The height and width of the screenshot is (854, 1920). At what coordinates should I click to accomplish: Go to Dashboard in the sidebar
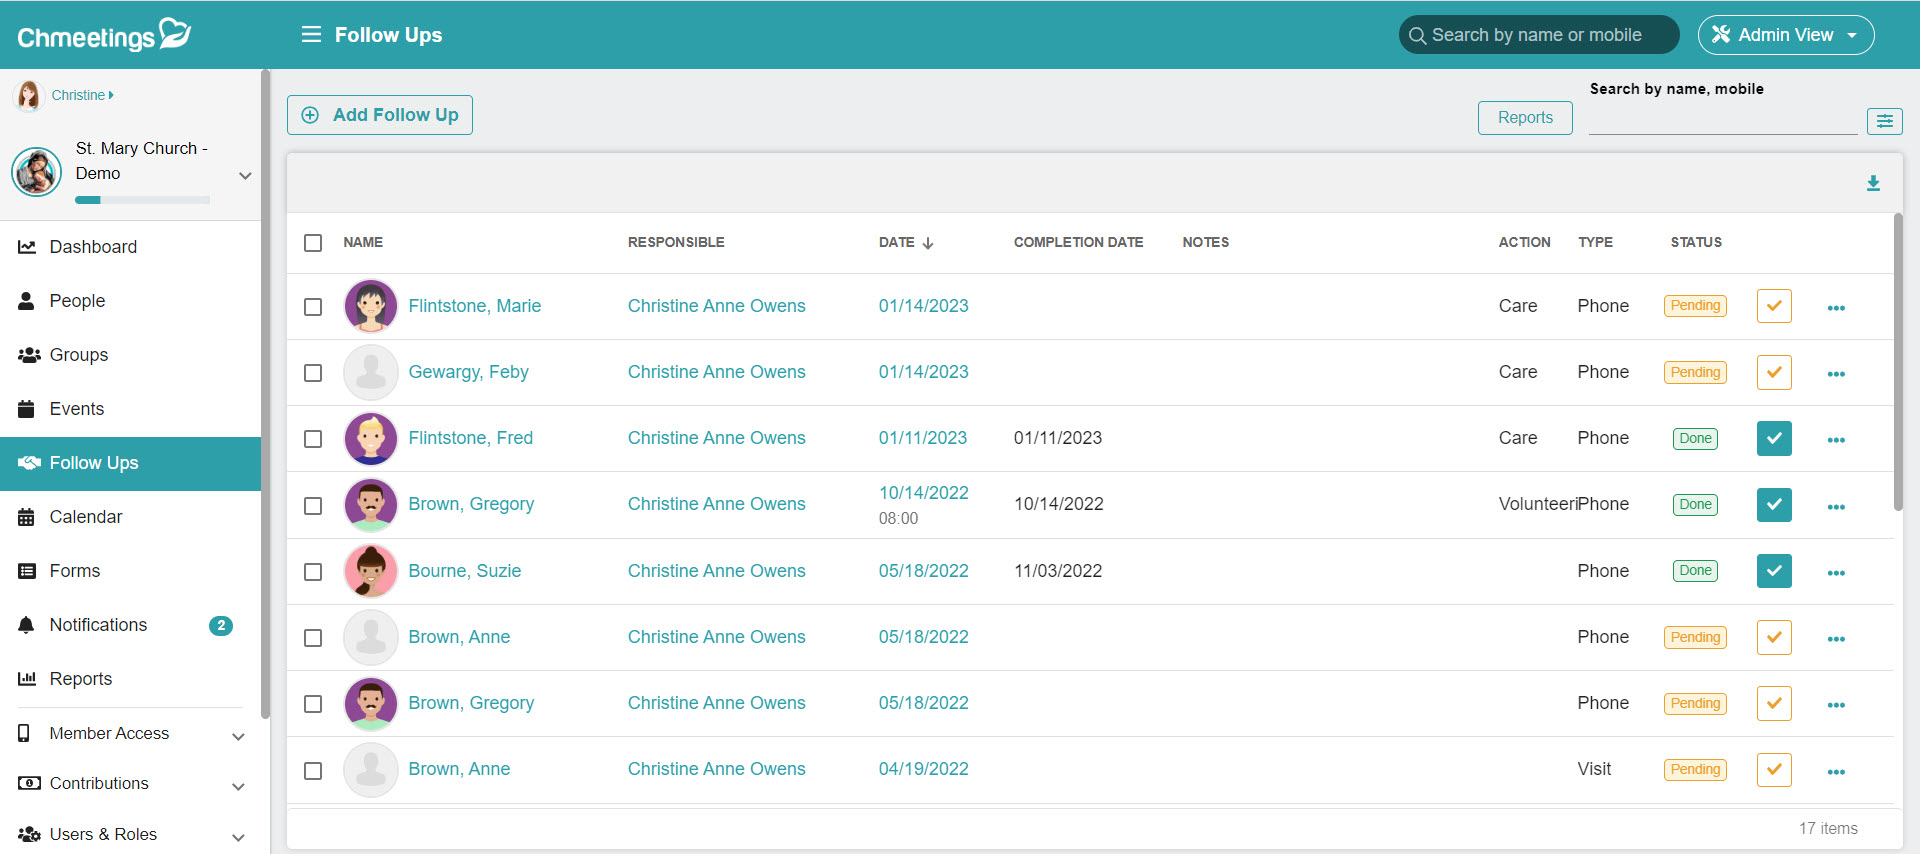click(x=93, y=247)
